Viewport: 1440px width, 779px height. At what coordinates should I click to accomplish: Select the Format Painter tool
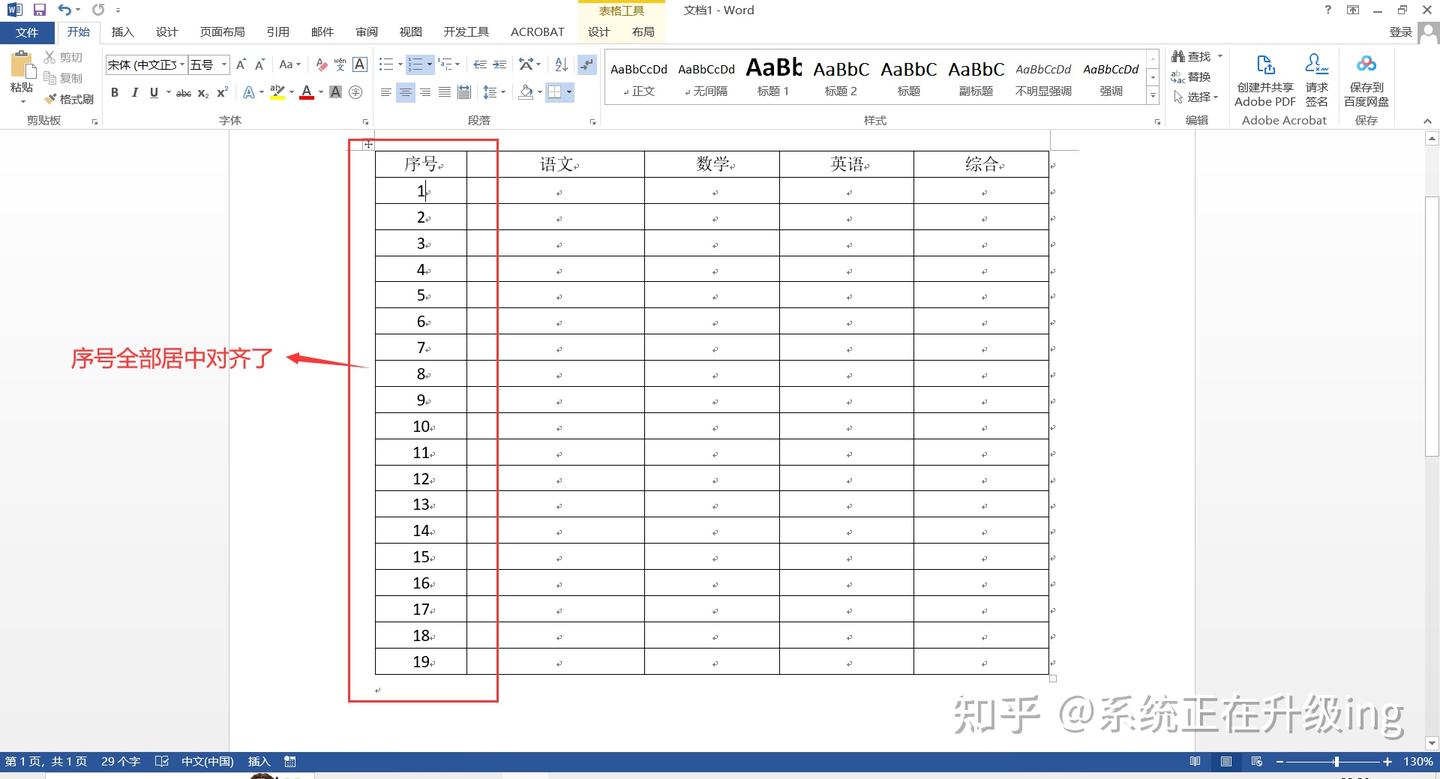[69, 98]
